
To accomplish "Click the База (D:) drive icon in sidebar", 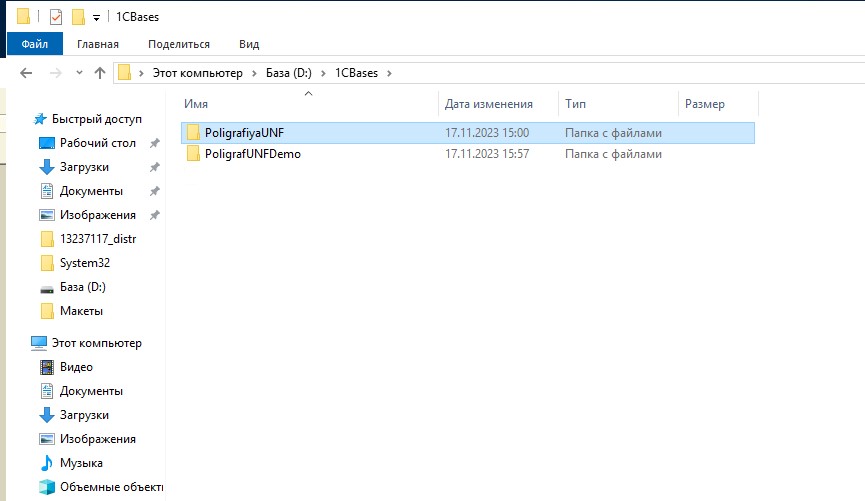I will (x=47, y=289).
